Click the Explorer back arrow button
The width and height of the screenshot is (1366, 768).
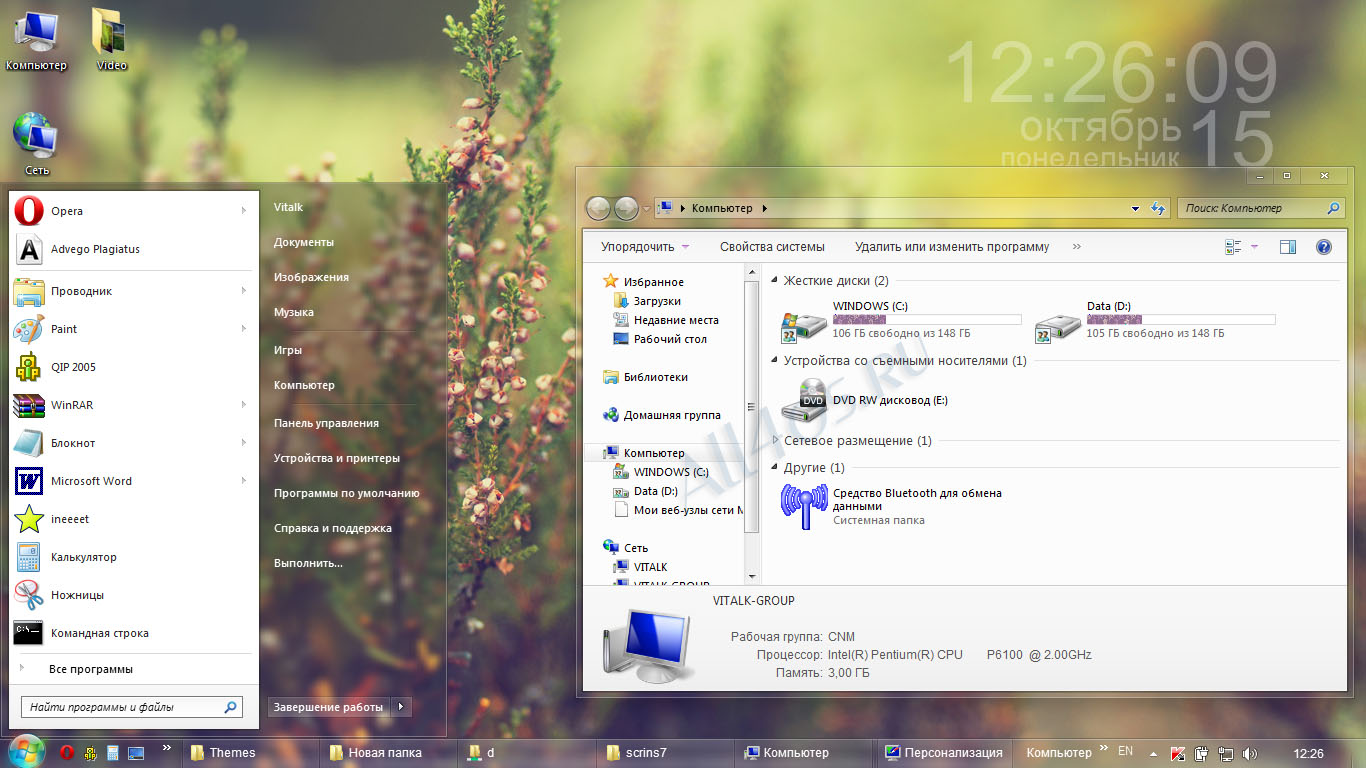pyautogui.click(x=598, y=208)
